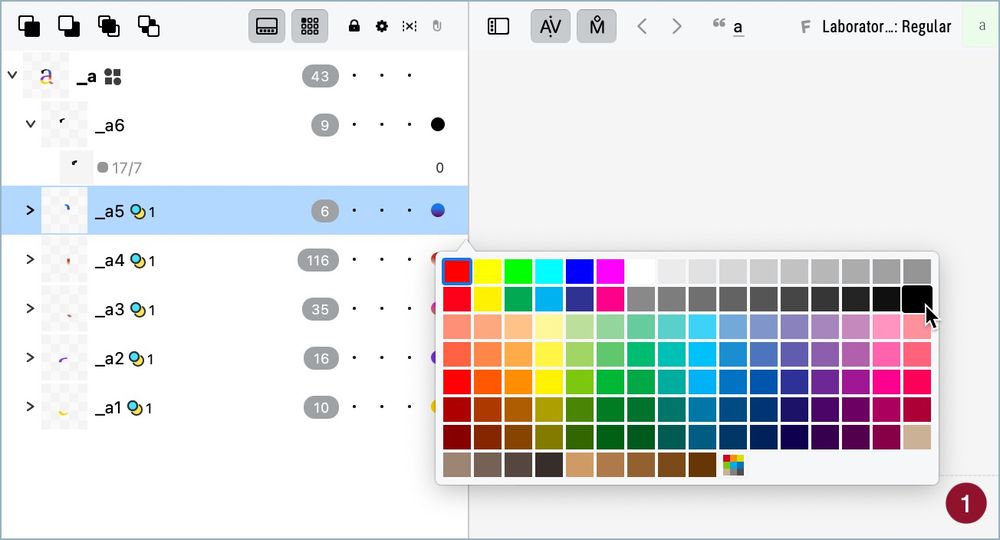Expand the _a2 row chevron
Screen dimensions: 1000x540
(x=30, y=358)
